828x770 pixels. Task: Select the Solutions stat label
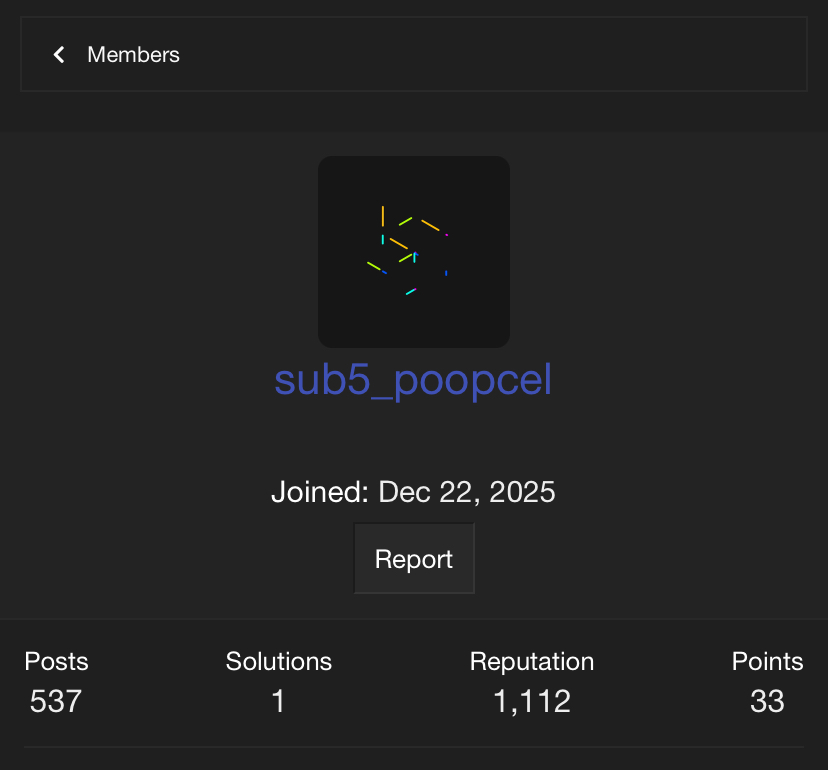pyautogui.click(x=279, y=662)
